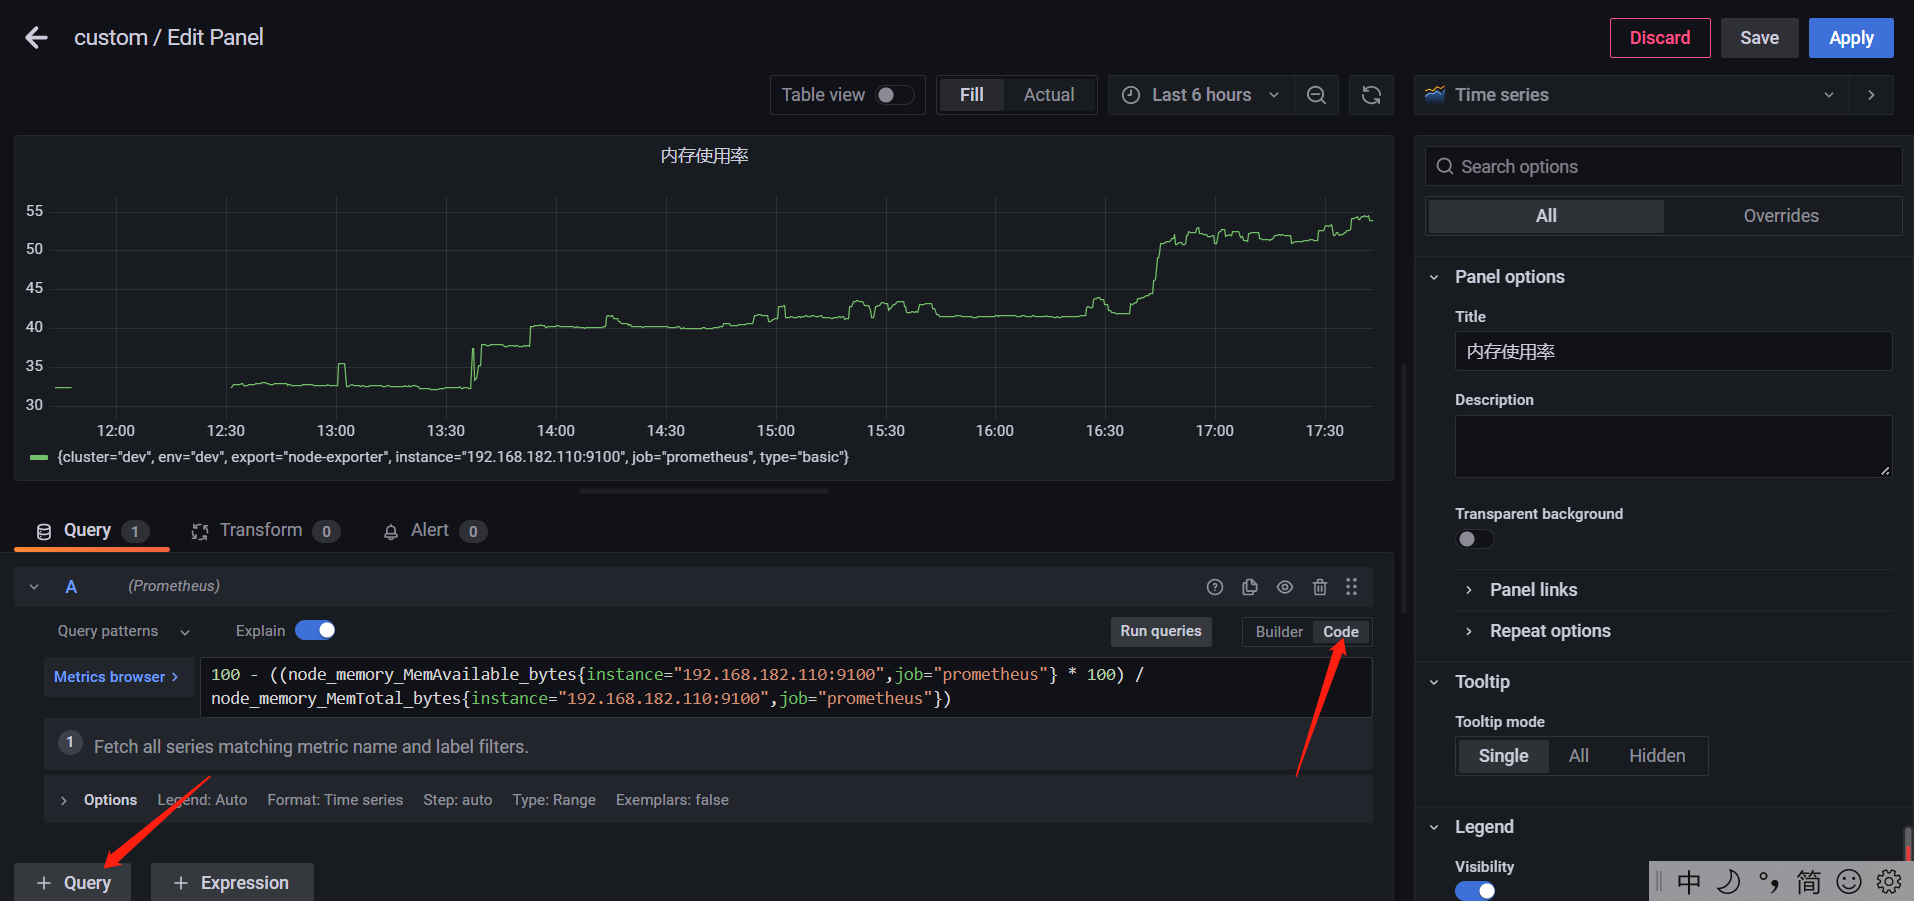The width and height of the screenshot is (1914, 901).
Task: Switch query editor to Code mode
Action: coord(1341,632)
